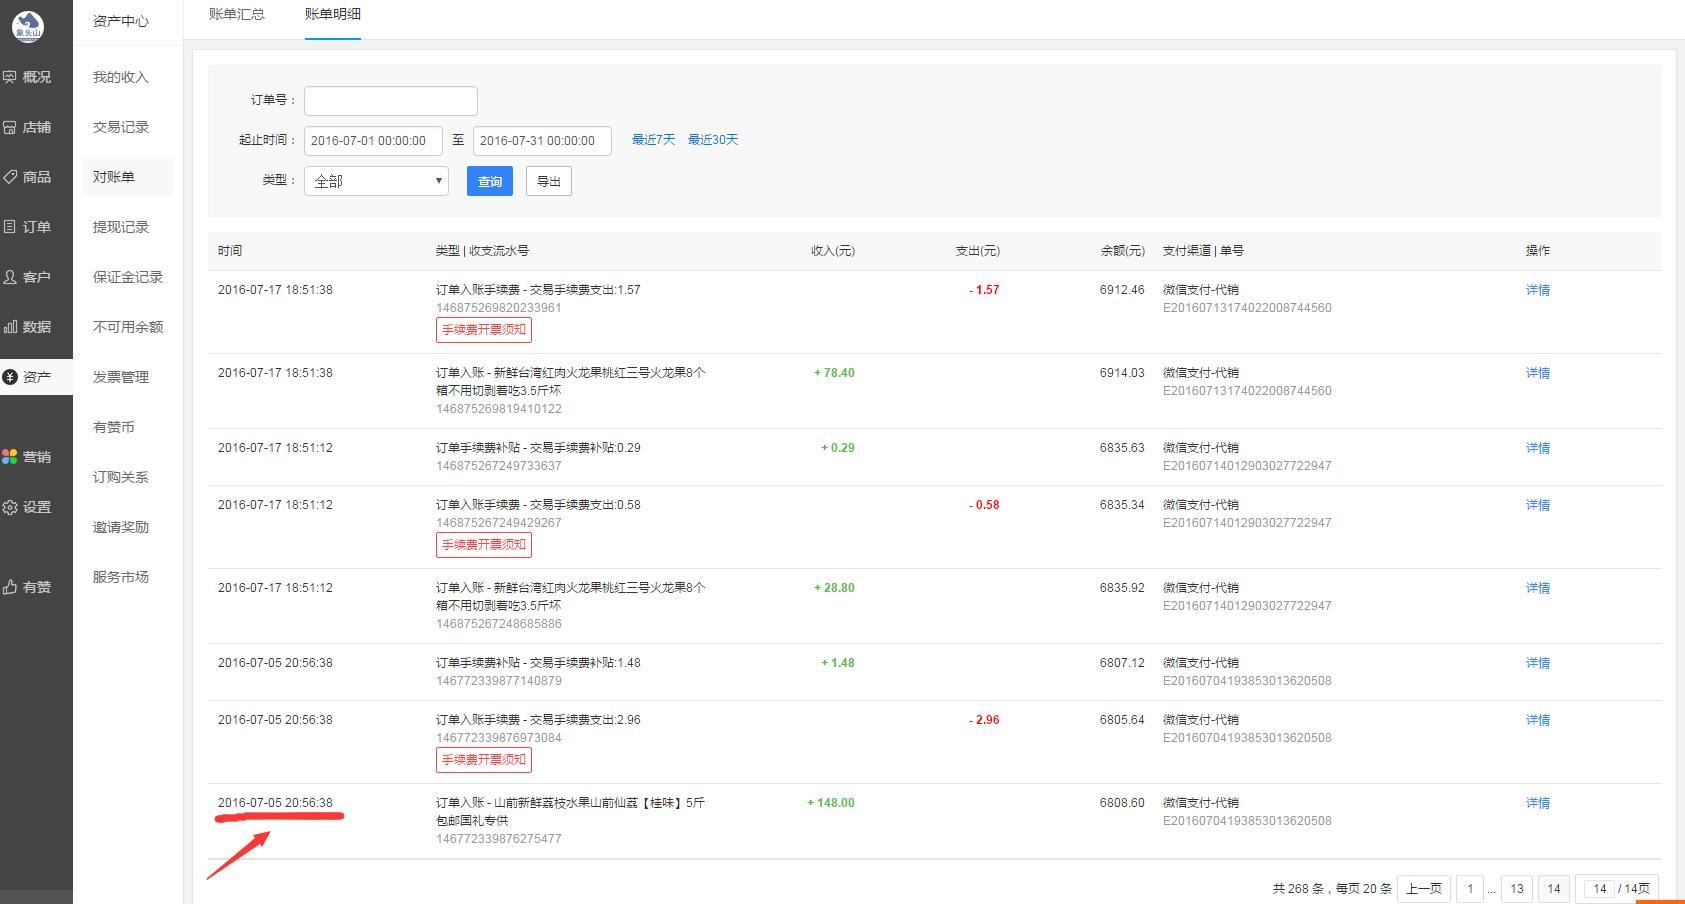Choose the 最近30天 quick range
1685x904 pixels.
713,140
